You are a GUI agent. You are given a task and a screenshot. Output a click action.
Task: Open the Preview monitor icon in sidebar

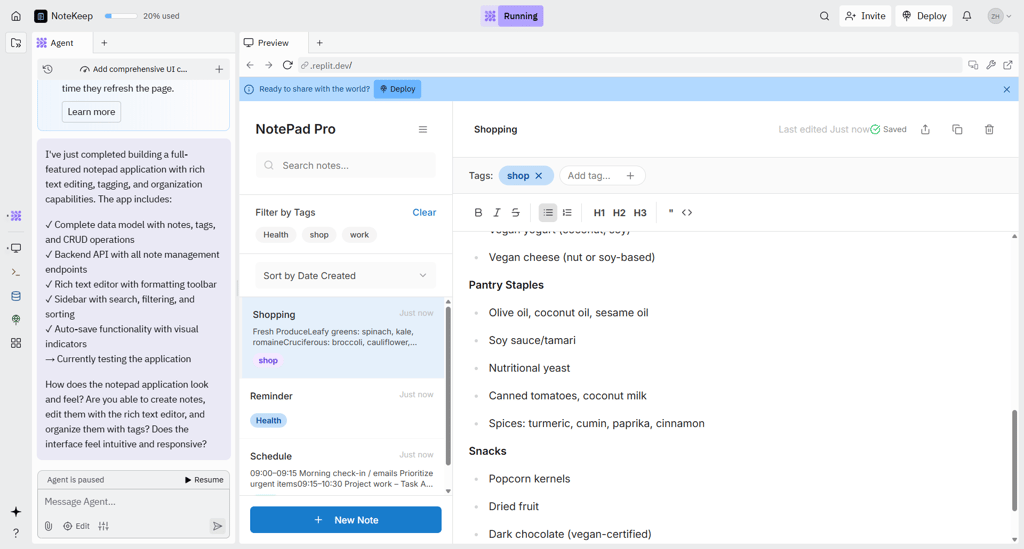point(16,248)
